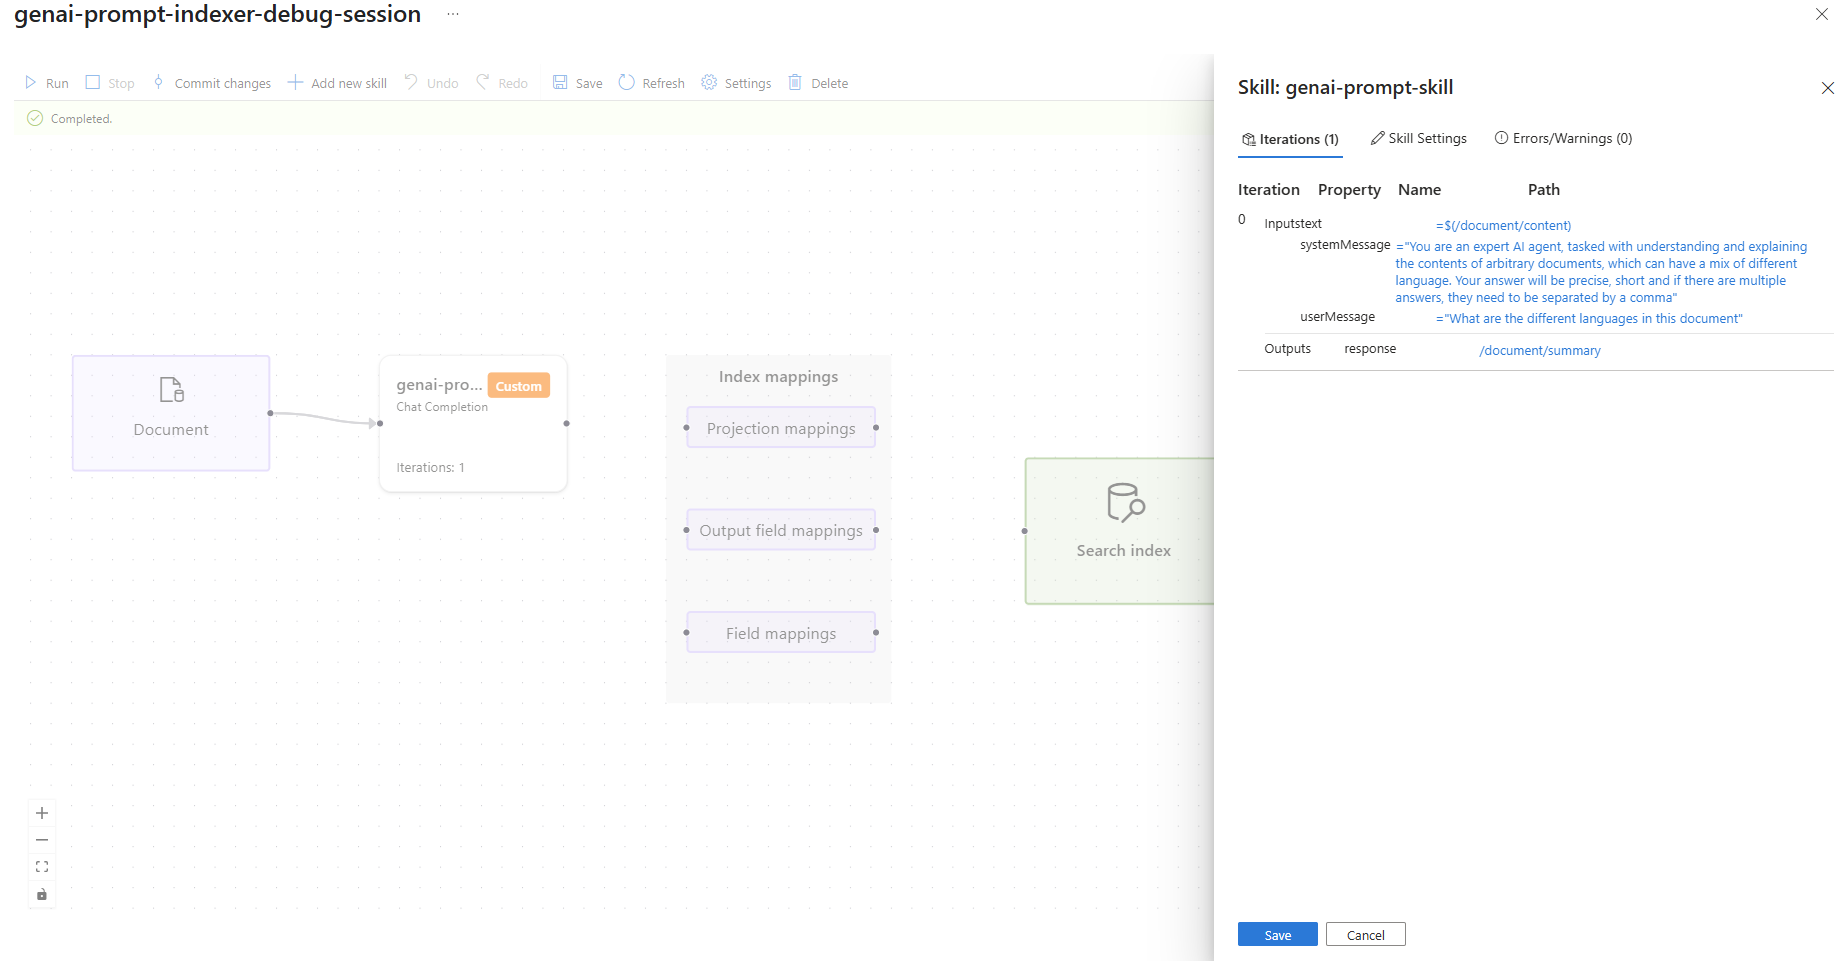Click the Save disk icon in toolbar
The image size is (1847, 961).
point(560,83)
